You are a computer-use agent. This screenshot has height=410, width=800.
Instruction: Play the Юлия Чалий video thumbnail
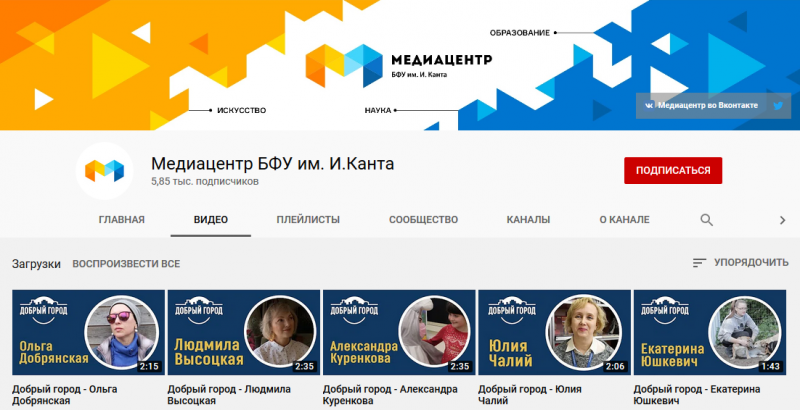pos(555,332)
